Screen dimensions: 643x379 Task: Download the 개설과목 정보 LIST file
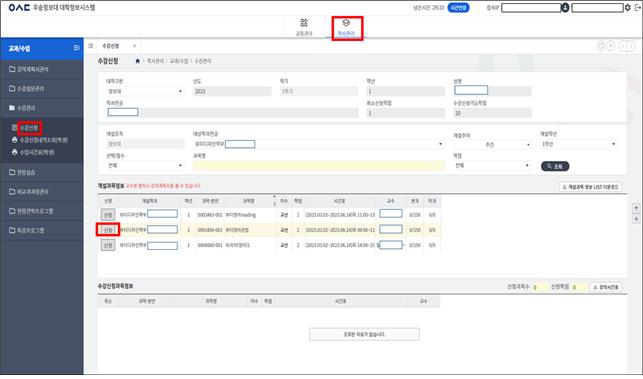click(x=591, y=187)
